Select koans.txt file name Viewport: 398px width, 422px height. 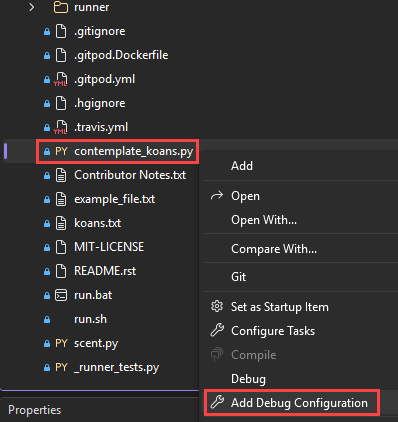coord(97,223)
